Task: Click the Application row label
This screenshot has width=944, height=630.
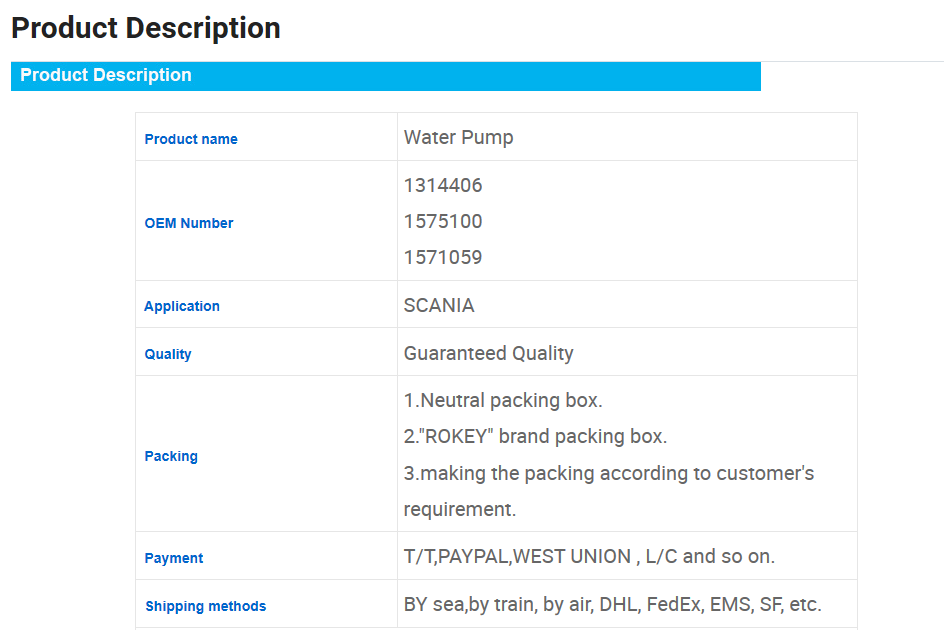Action: (x=182, y=306)
